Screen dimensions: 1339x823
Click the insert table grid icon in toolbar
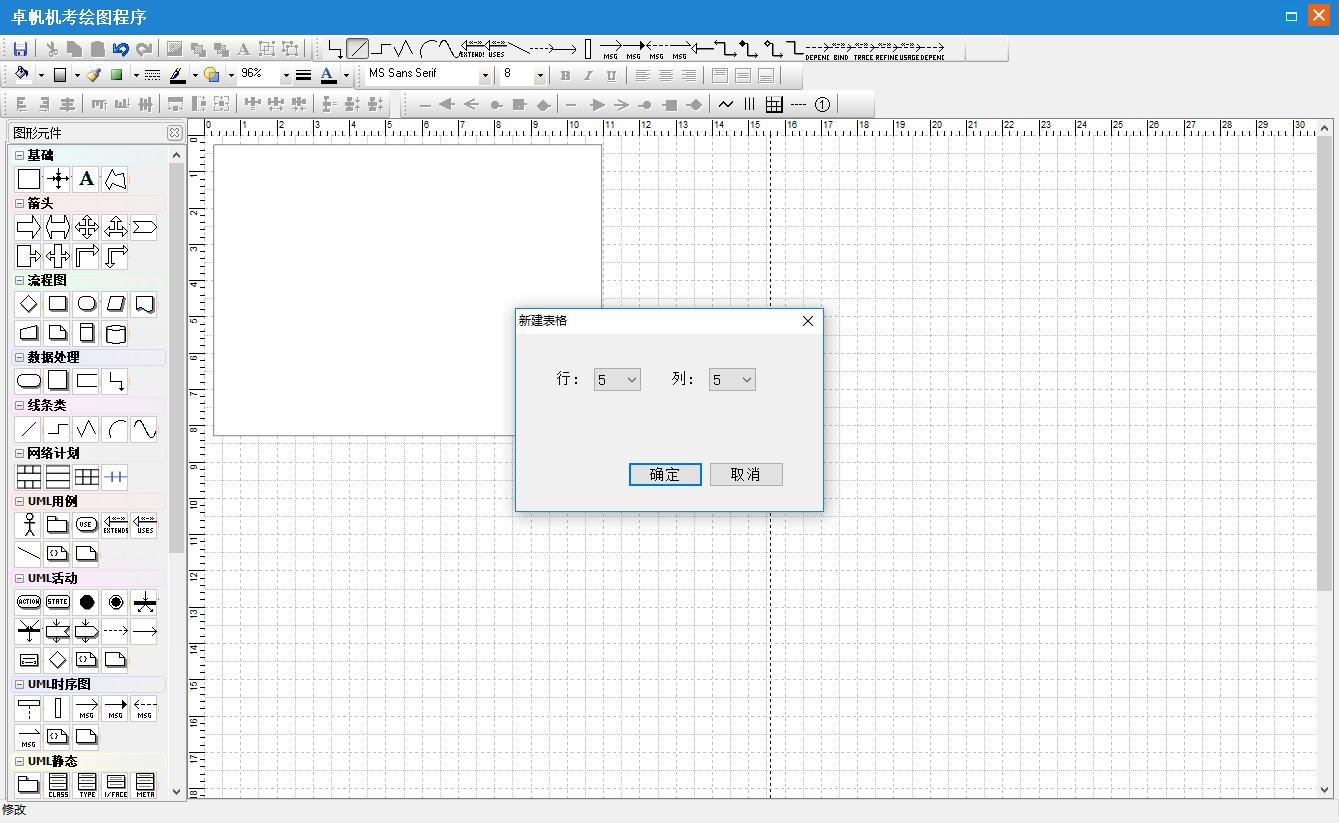pyautogui.click(x=774, y=104)
